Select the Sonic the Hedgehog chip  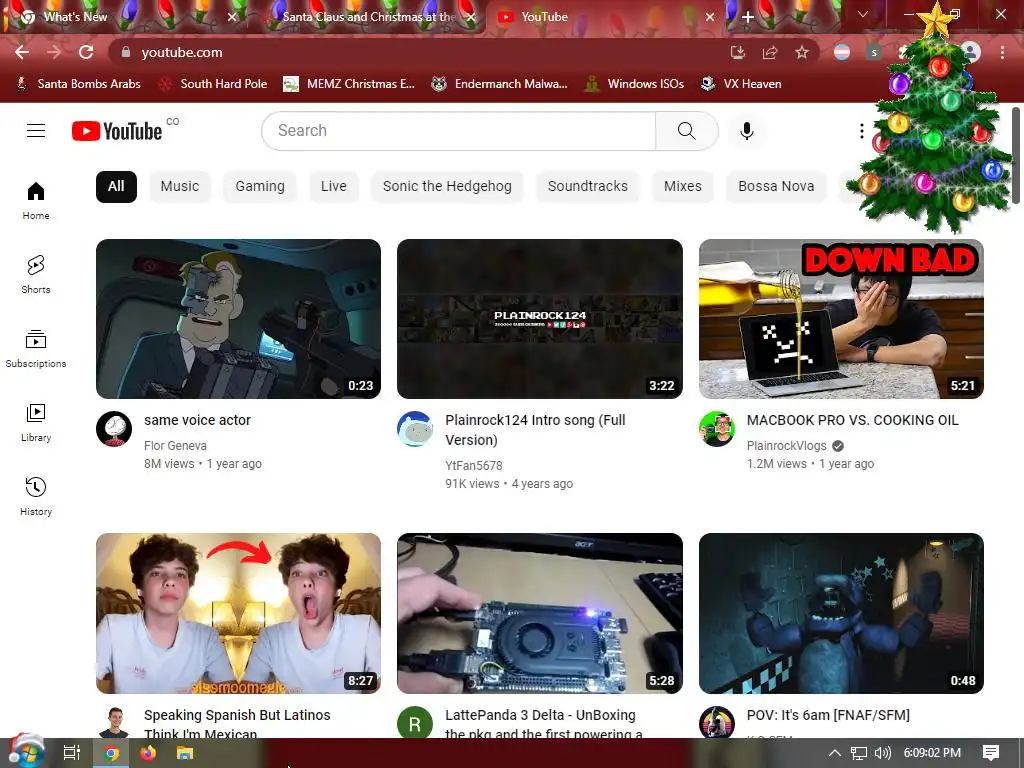coord(447,187)
